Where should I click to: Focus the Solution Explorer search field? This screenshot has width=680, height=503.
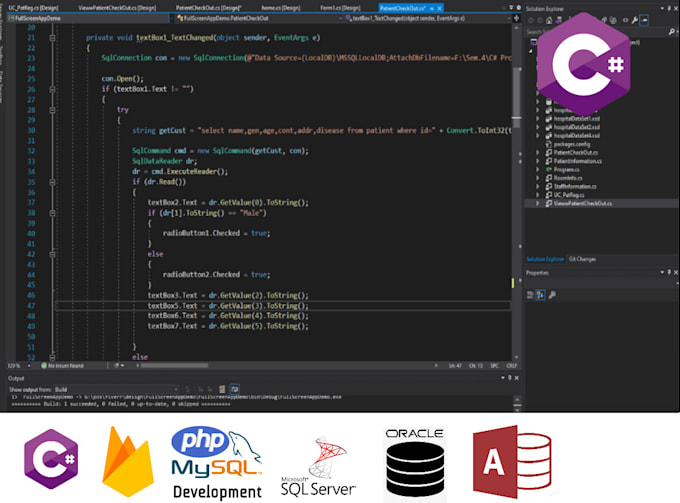point(596,32)
